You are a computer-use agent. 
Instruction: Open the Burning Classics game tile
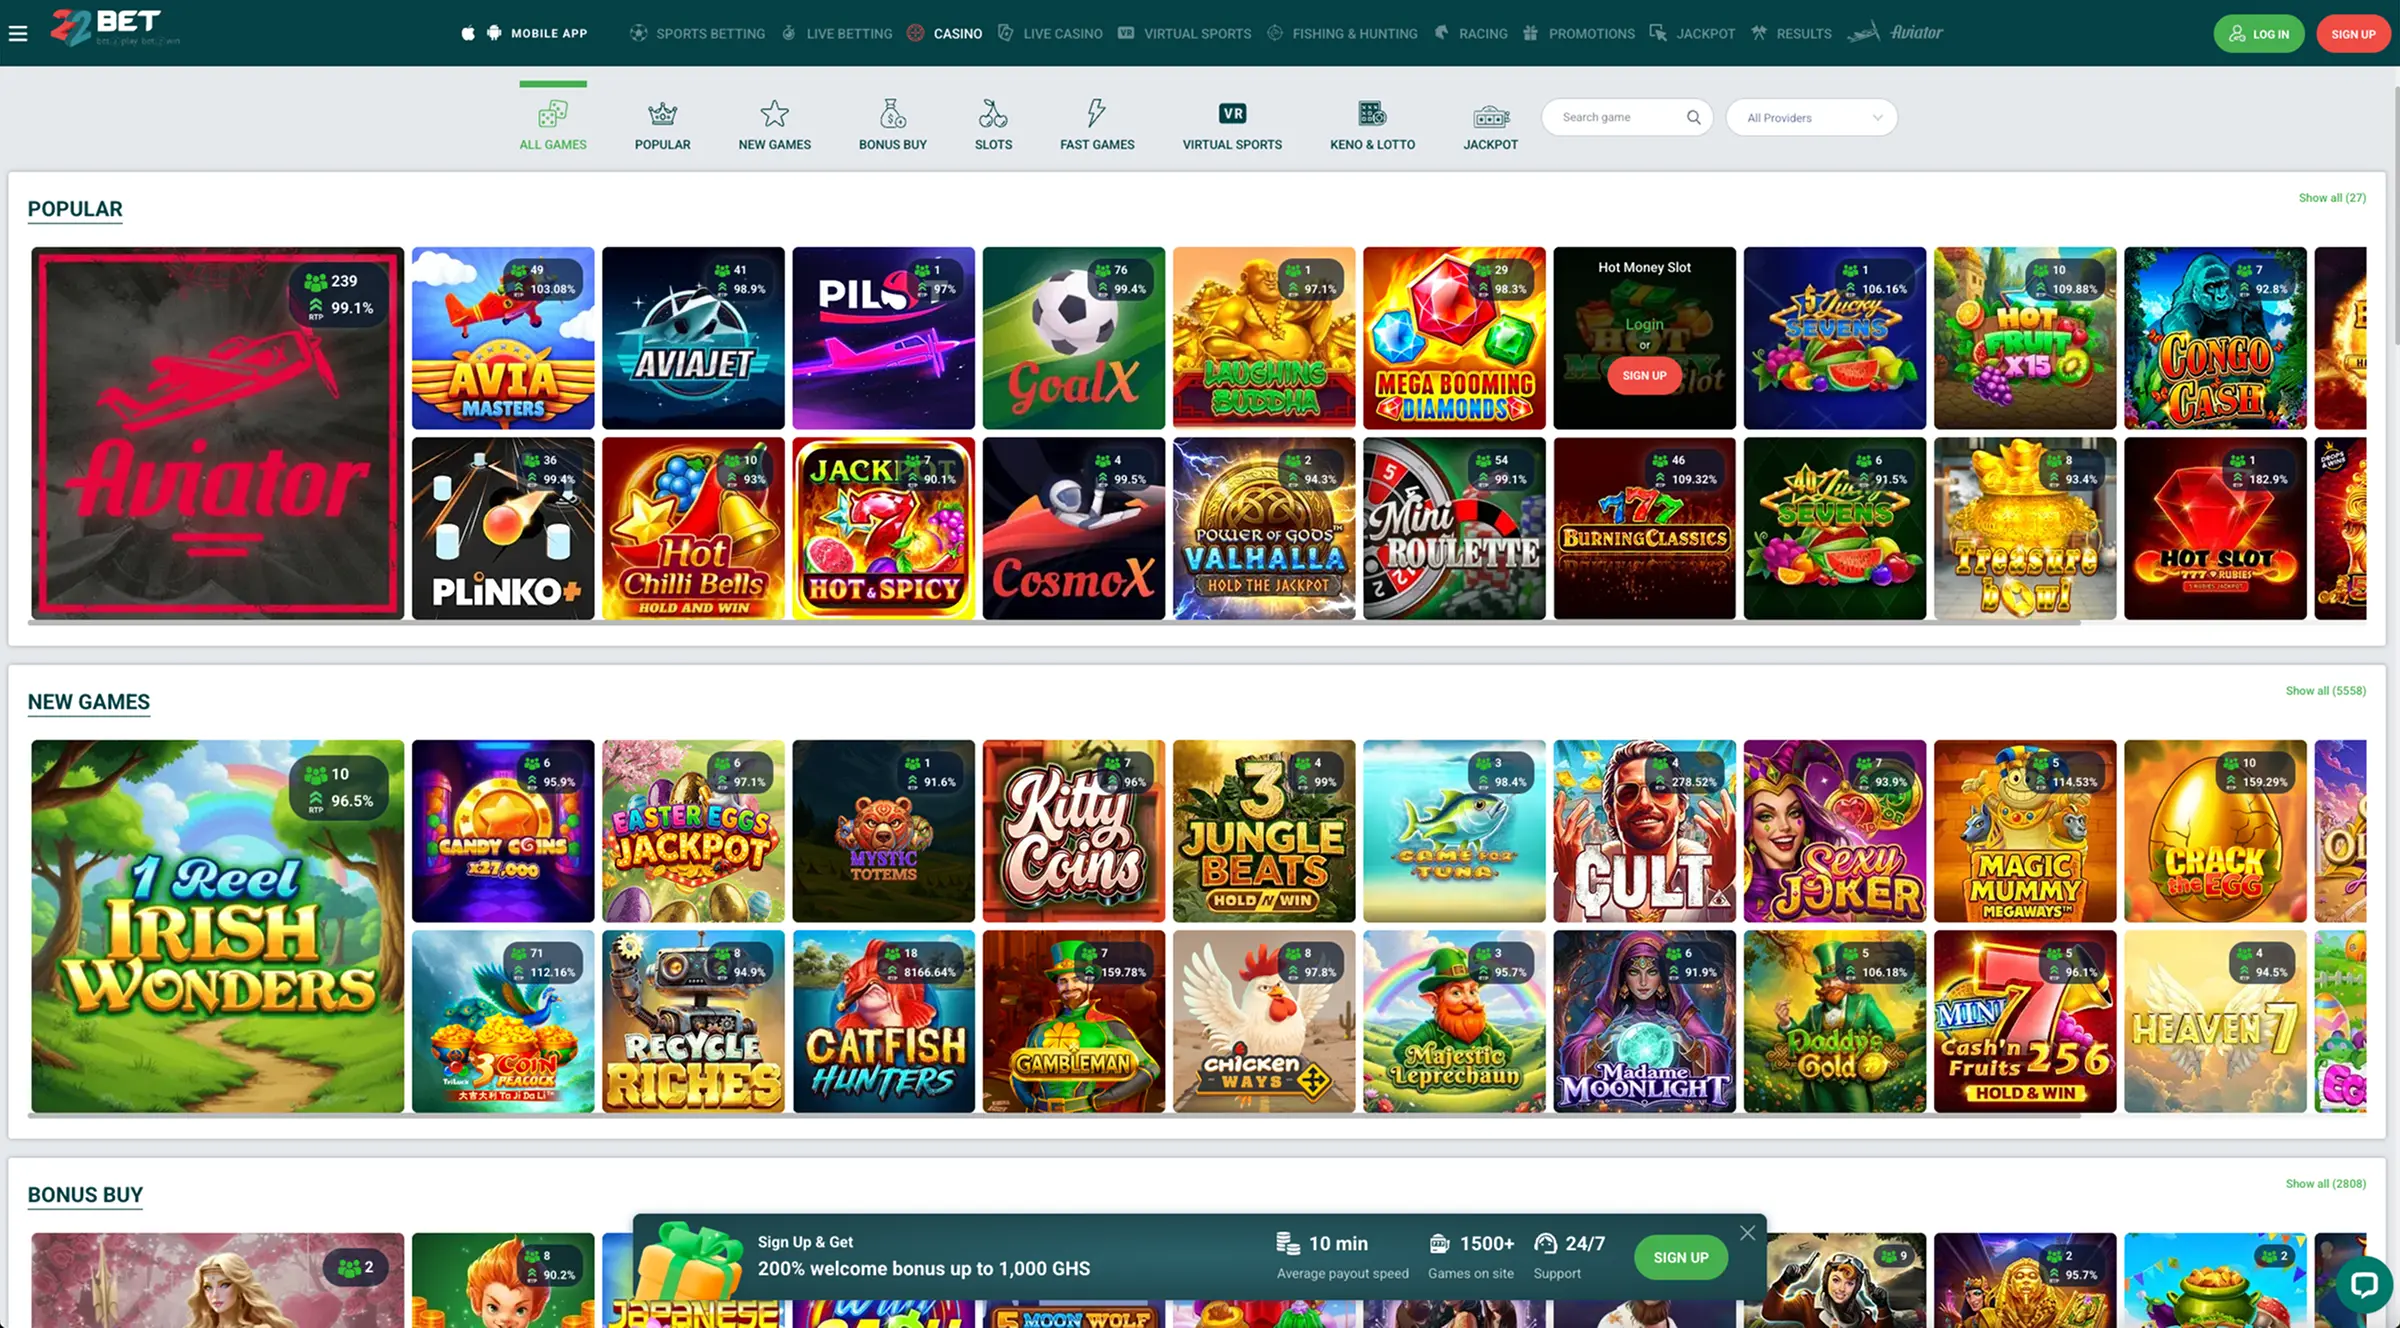pyautogui.click(x=1644, y=528)
